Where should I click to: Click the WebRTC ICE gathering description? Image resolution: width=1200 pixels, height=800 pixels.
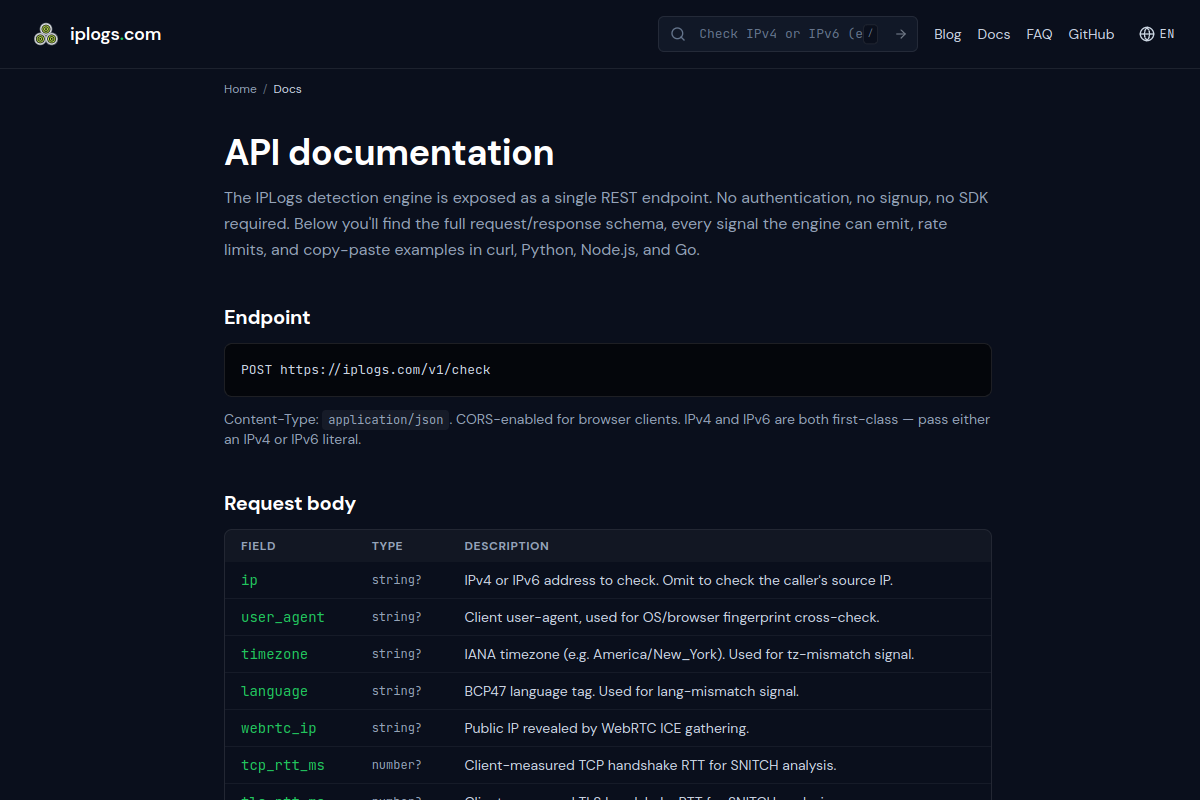point(607,728)
